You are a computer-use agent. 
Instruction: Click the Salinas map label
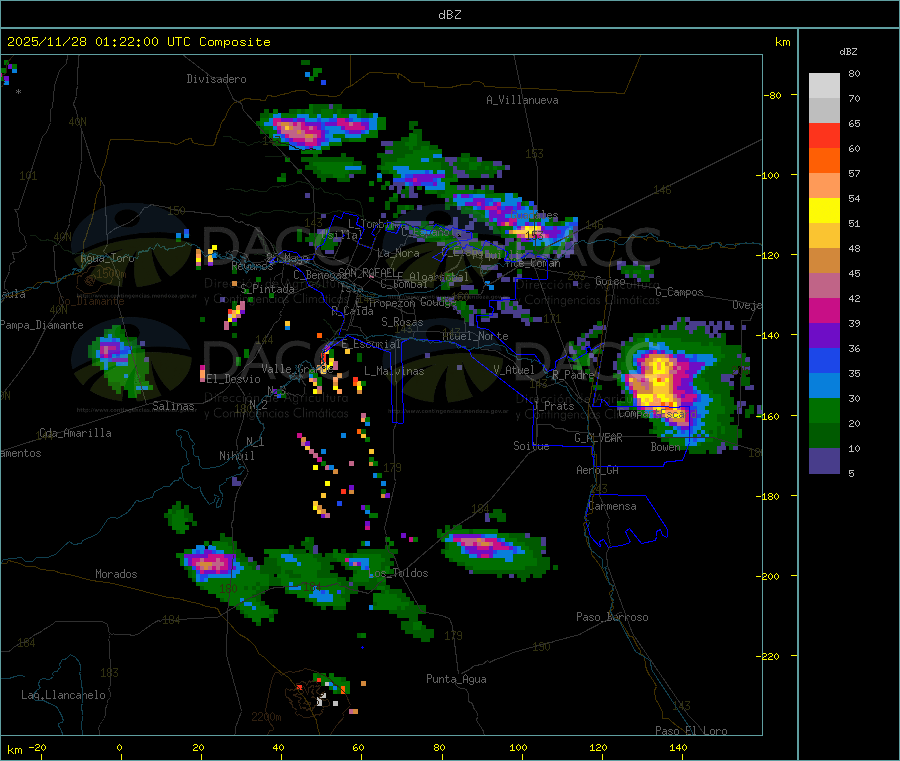[x=173, y=406]
